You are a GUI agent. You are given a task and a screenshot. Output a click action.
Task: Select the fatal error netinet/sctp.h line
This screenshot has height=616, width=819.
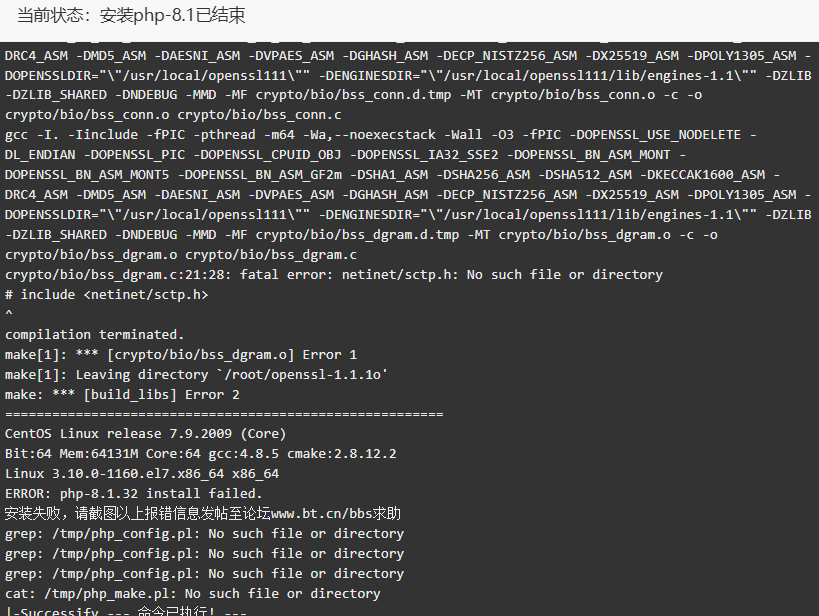tap(334, 275)
